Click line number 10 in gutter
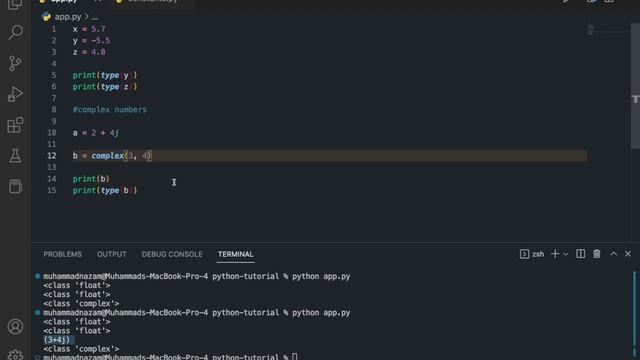Screen dimensions: 640x360 point(51,133)
